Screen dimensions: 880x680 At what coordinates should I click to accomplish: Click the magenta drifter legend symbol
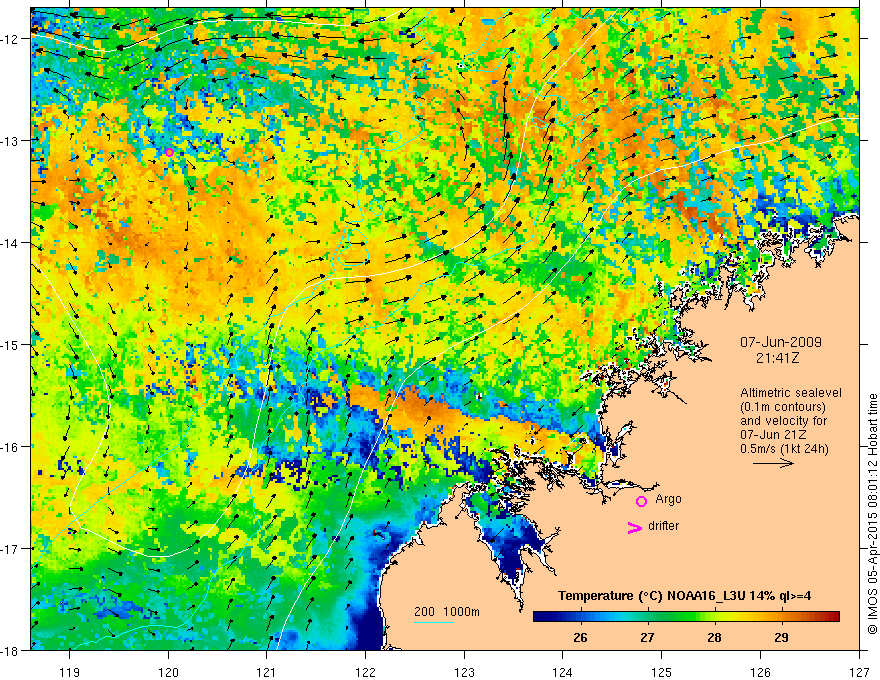tap(634, 527)
